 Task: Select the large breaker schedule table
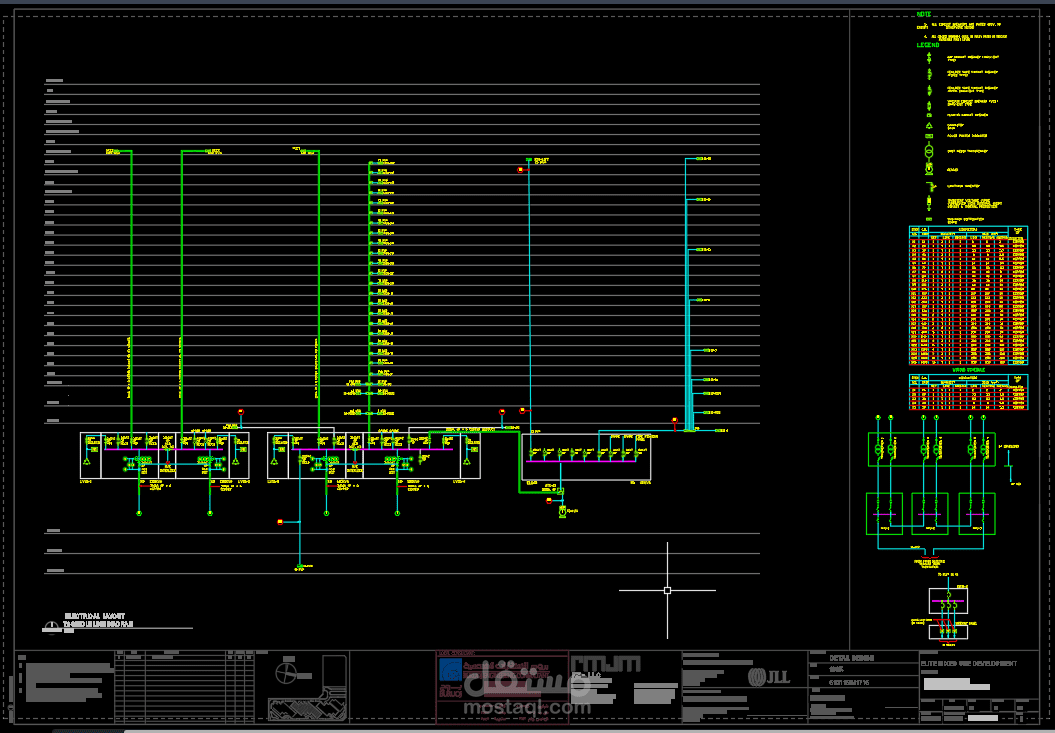[968, 295]
